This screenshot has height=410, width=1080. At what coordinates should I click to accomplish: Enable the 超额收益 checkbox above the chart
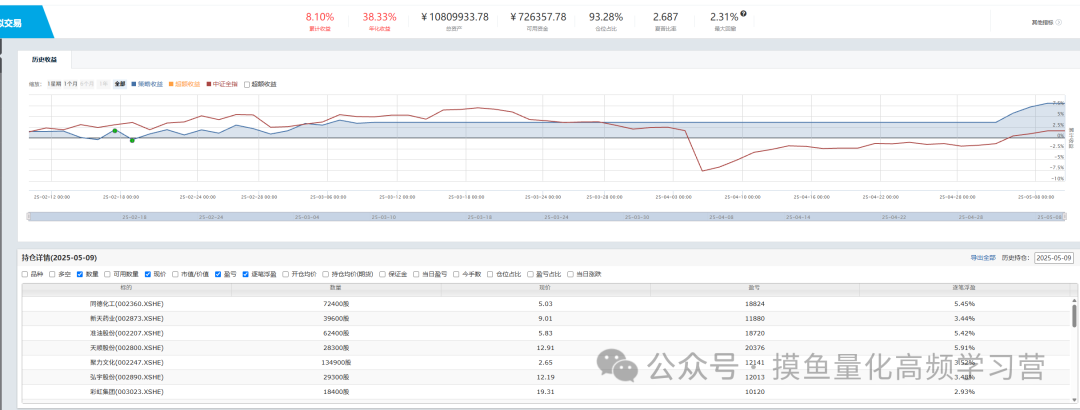coord(247,84)
